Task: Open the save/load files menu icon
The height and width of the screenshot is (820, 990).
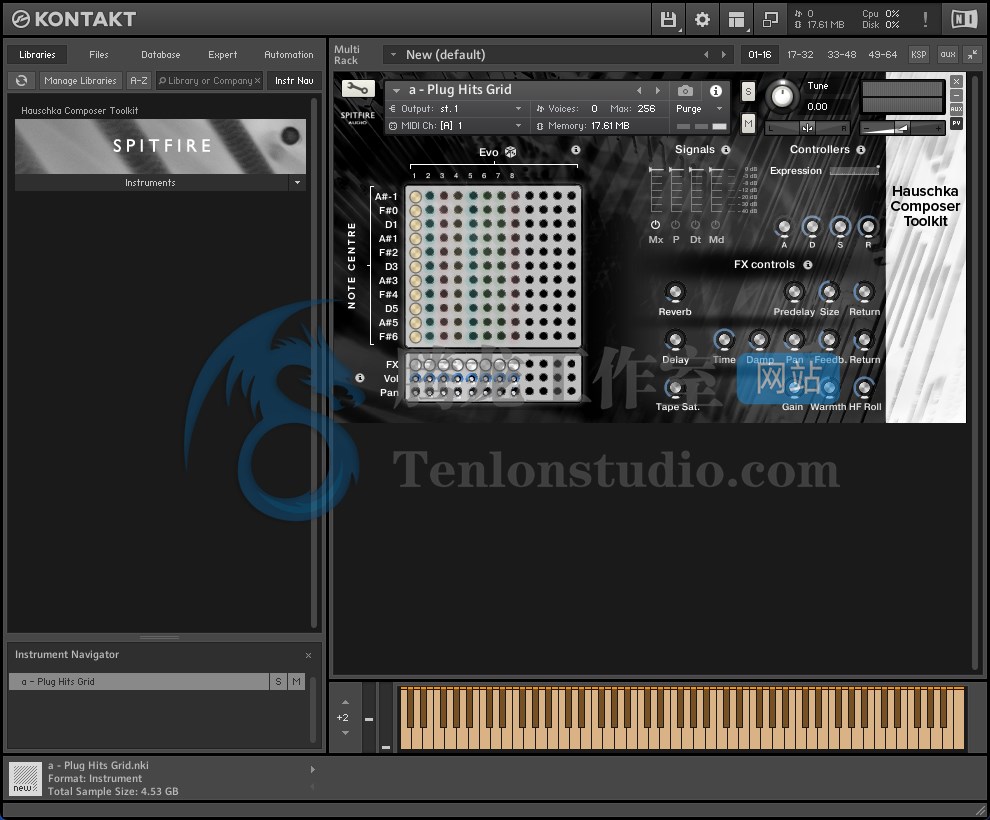Action: tap(668, 20)
